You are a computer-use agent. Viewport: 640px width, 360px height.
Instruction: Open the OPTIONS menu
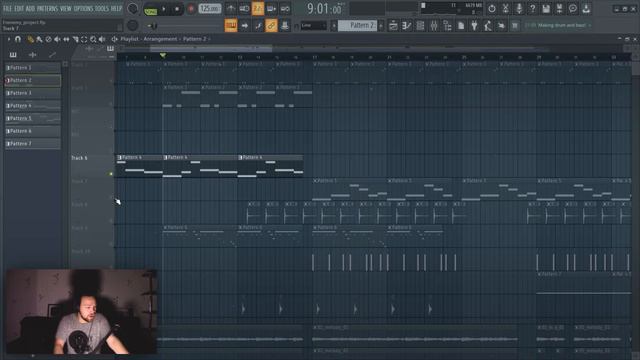pyautogui.click(x=83, y=8)
